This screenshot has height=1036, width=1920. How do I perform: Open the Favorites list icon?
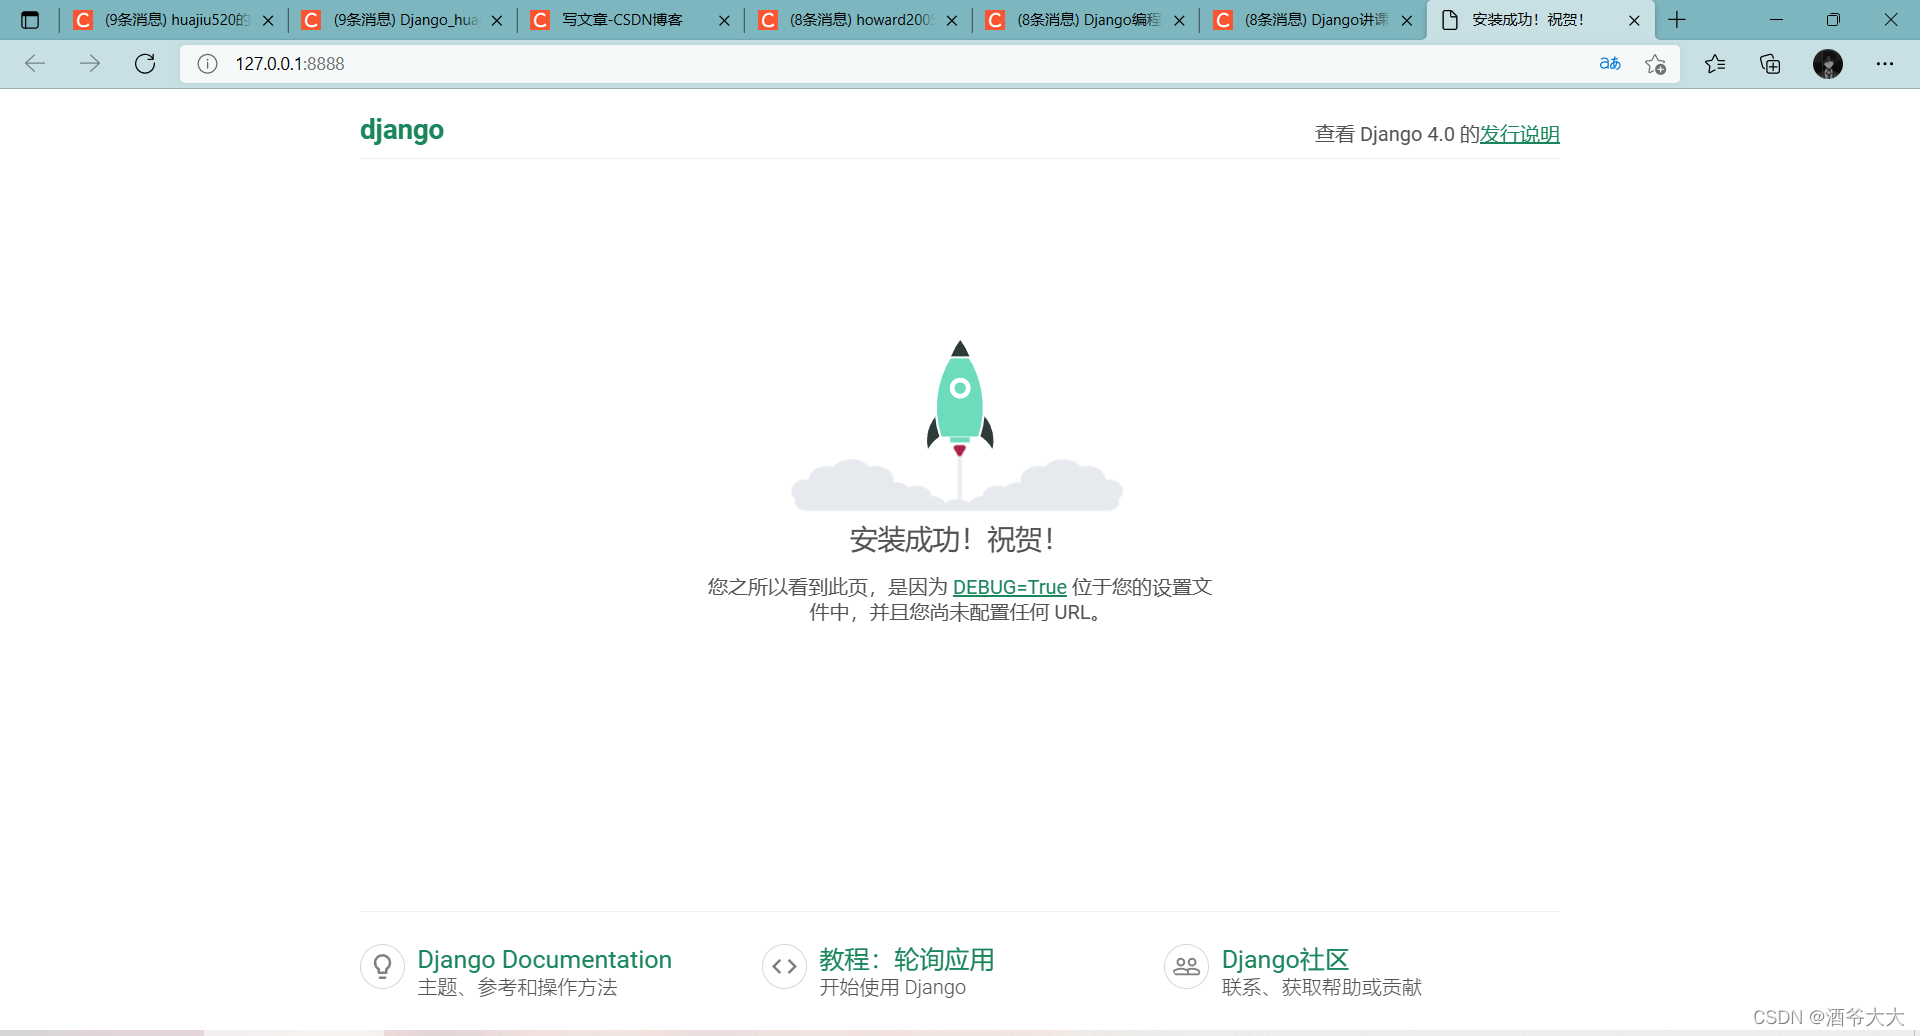pos(1715,64)
